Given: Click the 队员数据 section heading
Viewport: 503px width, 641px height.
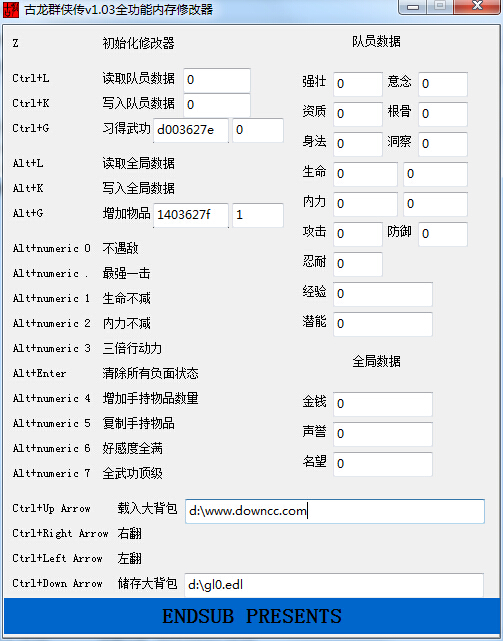Looking at the screenshot, I should click(376, 41).
